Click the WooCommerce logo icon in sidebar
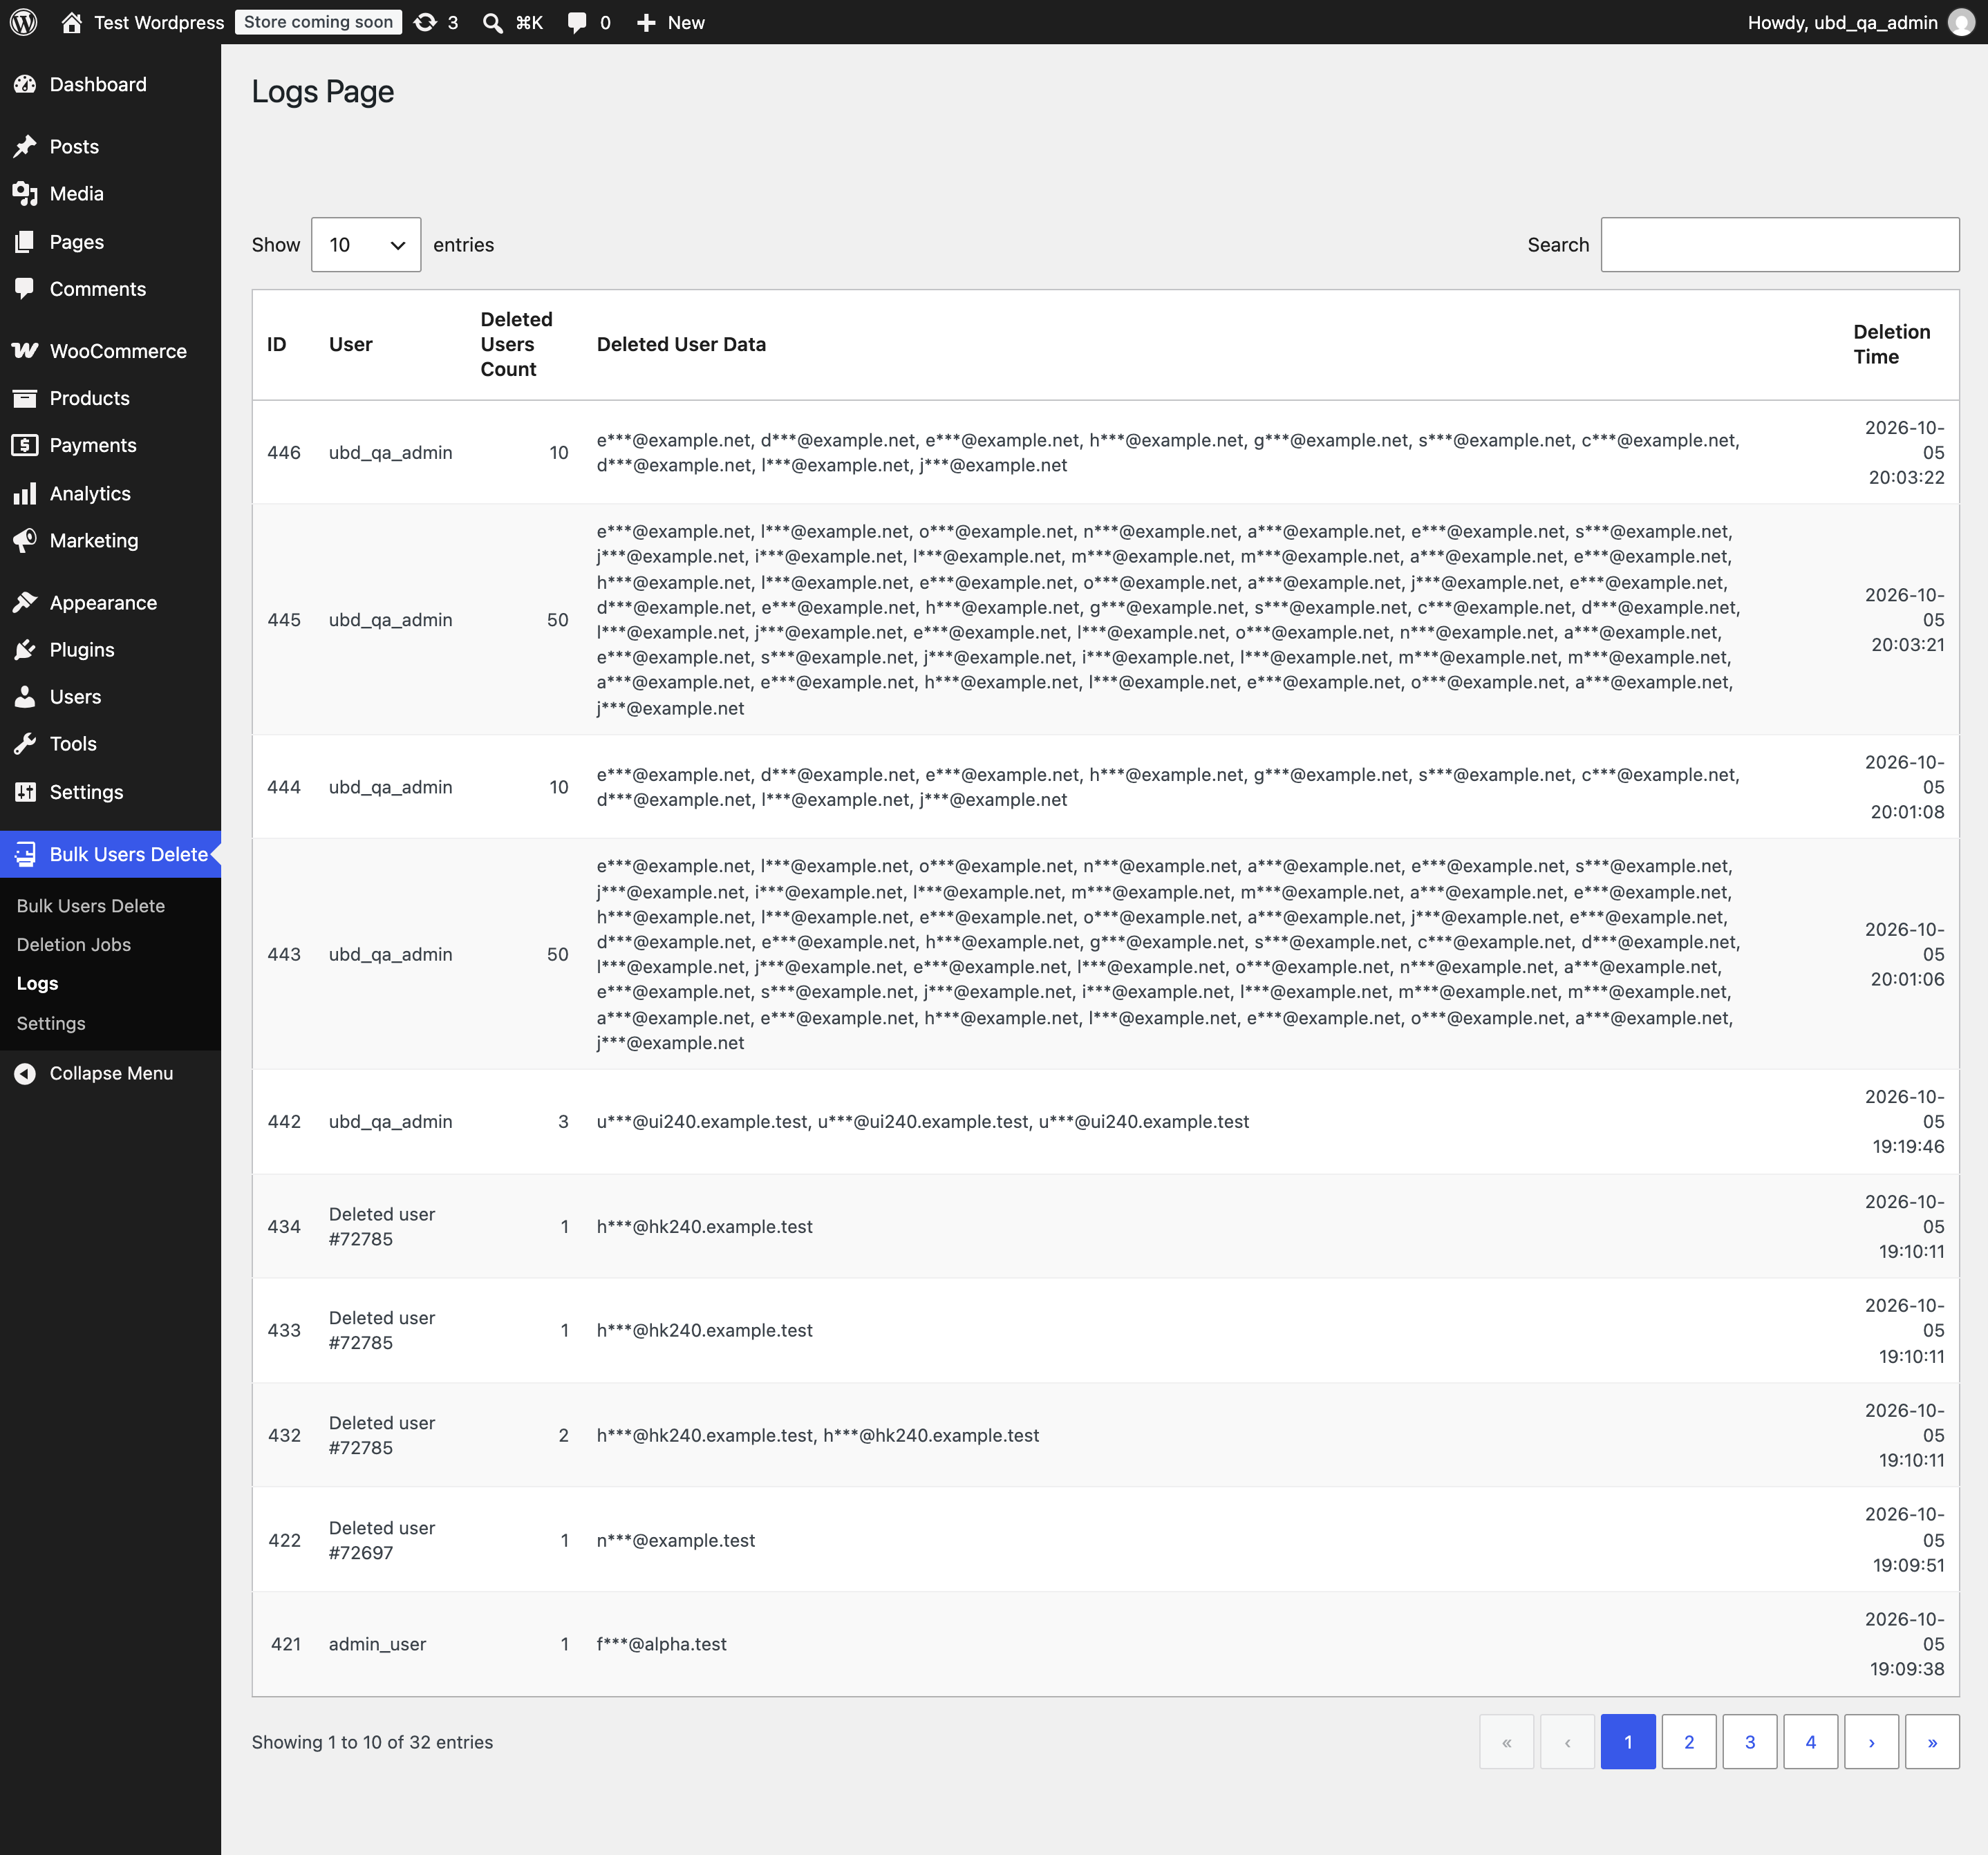The width and height of the screenshot is (1988, 1855). (x=25, y=351)
